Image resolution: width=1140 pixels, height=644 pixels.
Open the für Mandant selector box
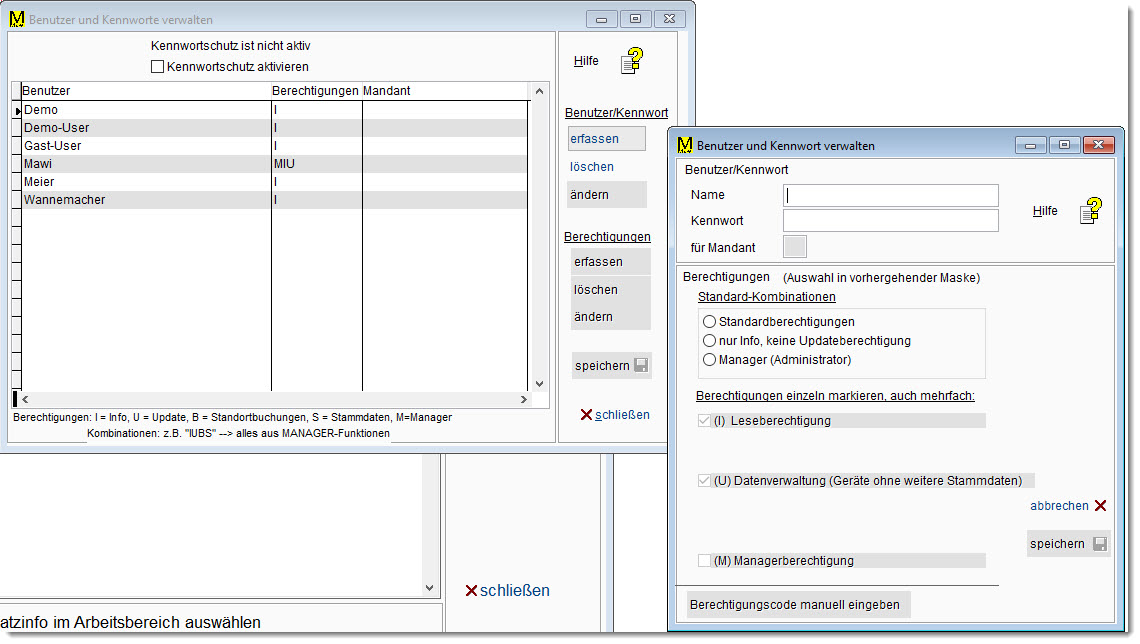pyautogui.click(x=795, y=247)
